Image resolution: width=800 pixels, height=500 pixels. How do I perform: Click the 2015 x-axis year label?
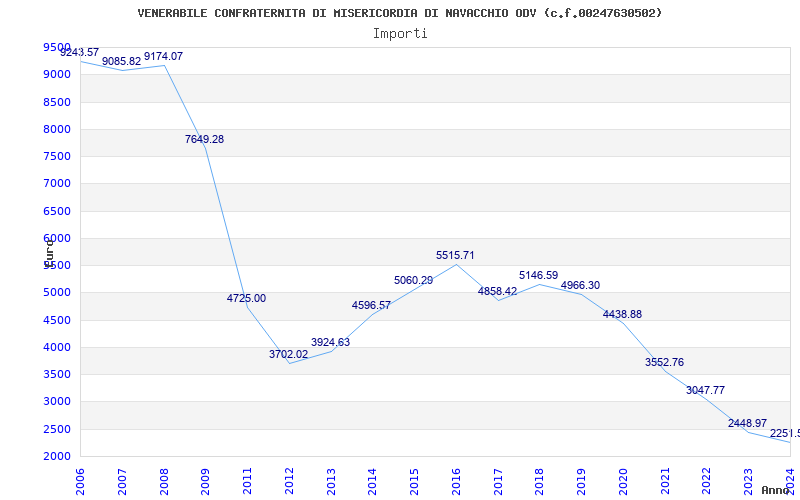414,482
